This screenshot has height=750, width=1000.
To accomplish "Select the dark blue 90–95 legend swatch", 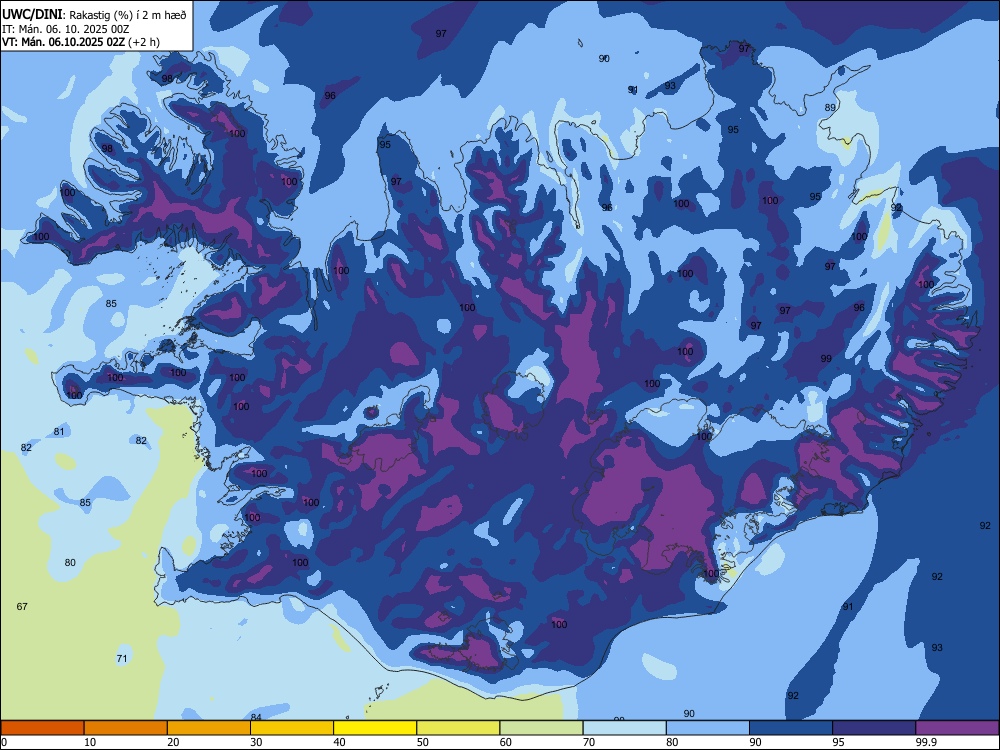I will [x=791, y=728].
